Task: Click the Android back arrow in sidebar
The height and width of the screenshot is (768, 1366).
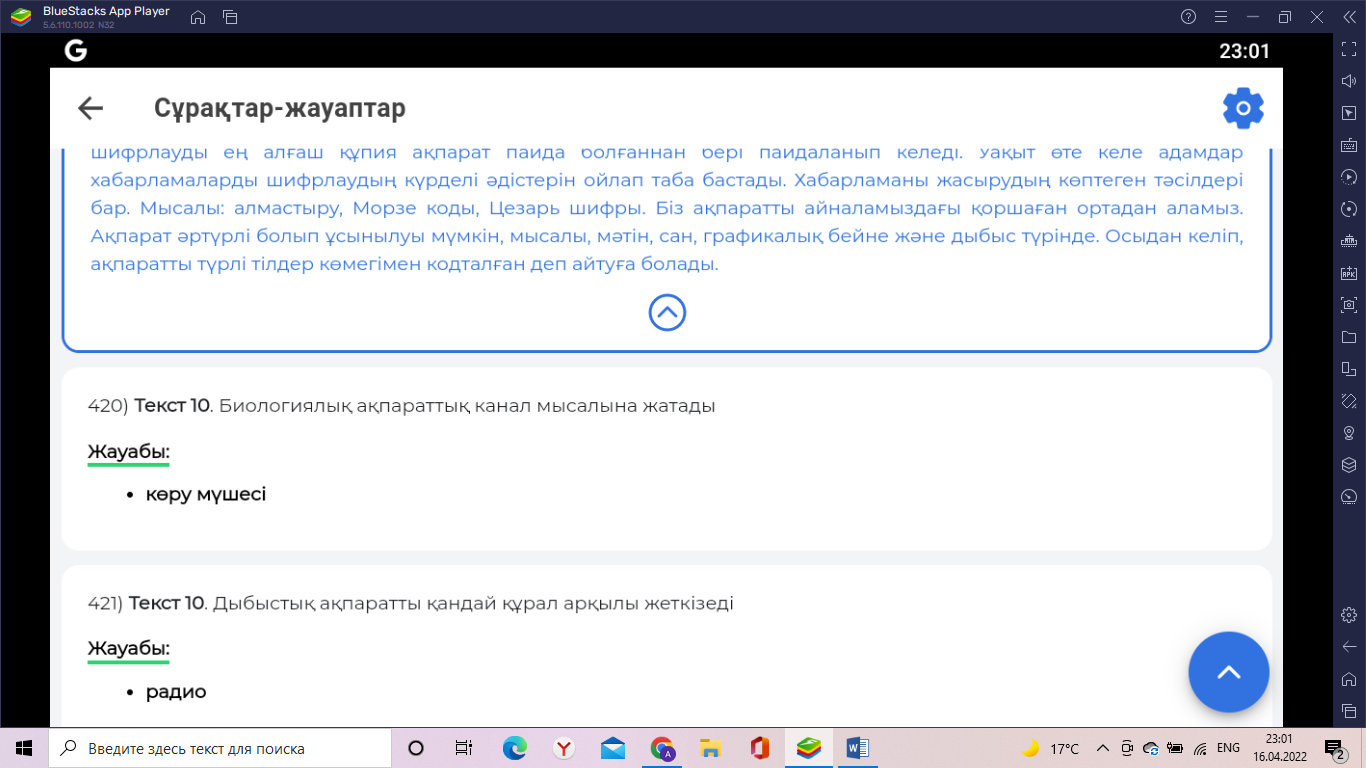Action: (1348, 646)
